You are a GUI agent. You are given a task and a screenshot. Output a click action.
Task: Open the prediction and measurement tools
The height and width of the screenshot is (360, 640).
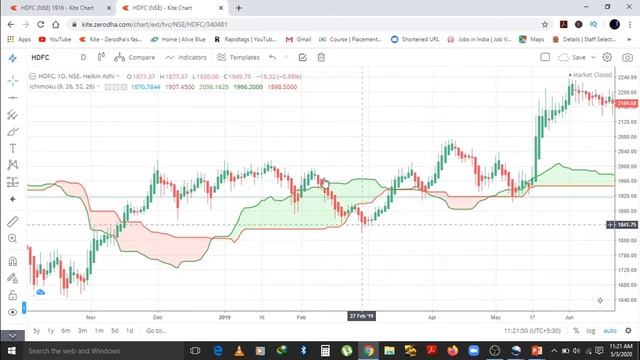[x=13, y=182]
